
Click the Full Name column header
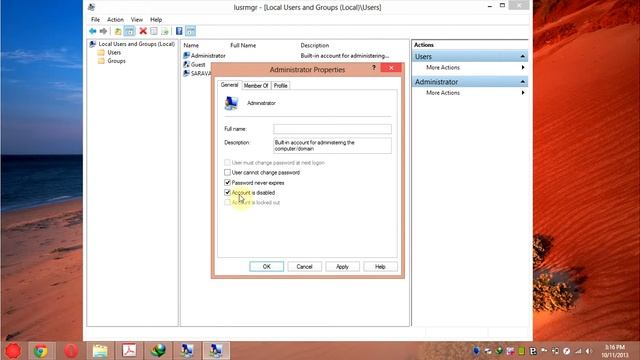pyautogui.click(x=243, y=45)
